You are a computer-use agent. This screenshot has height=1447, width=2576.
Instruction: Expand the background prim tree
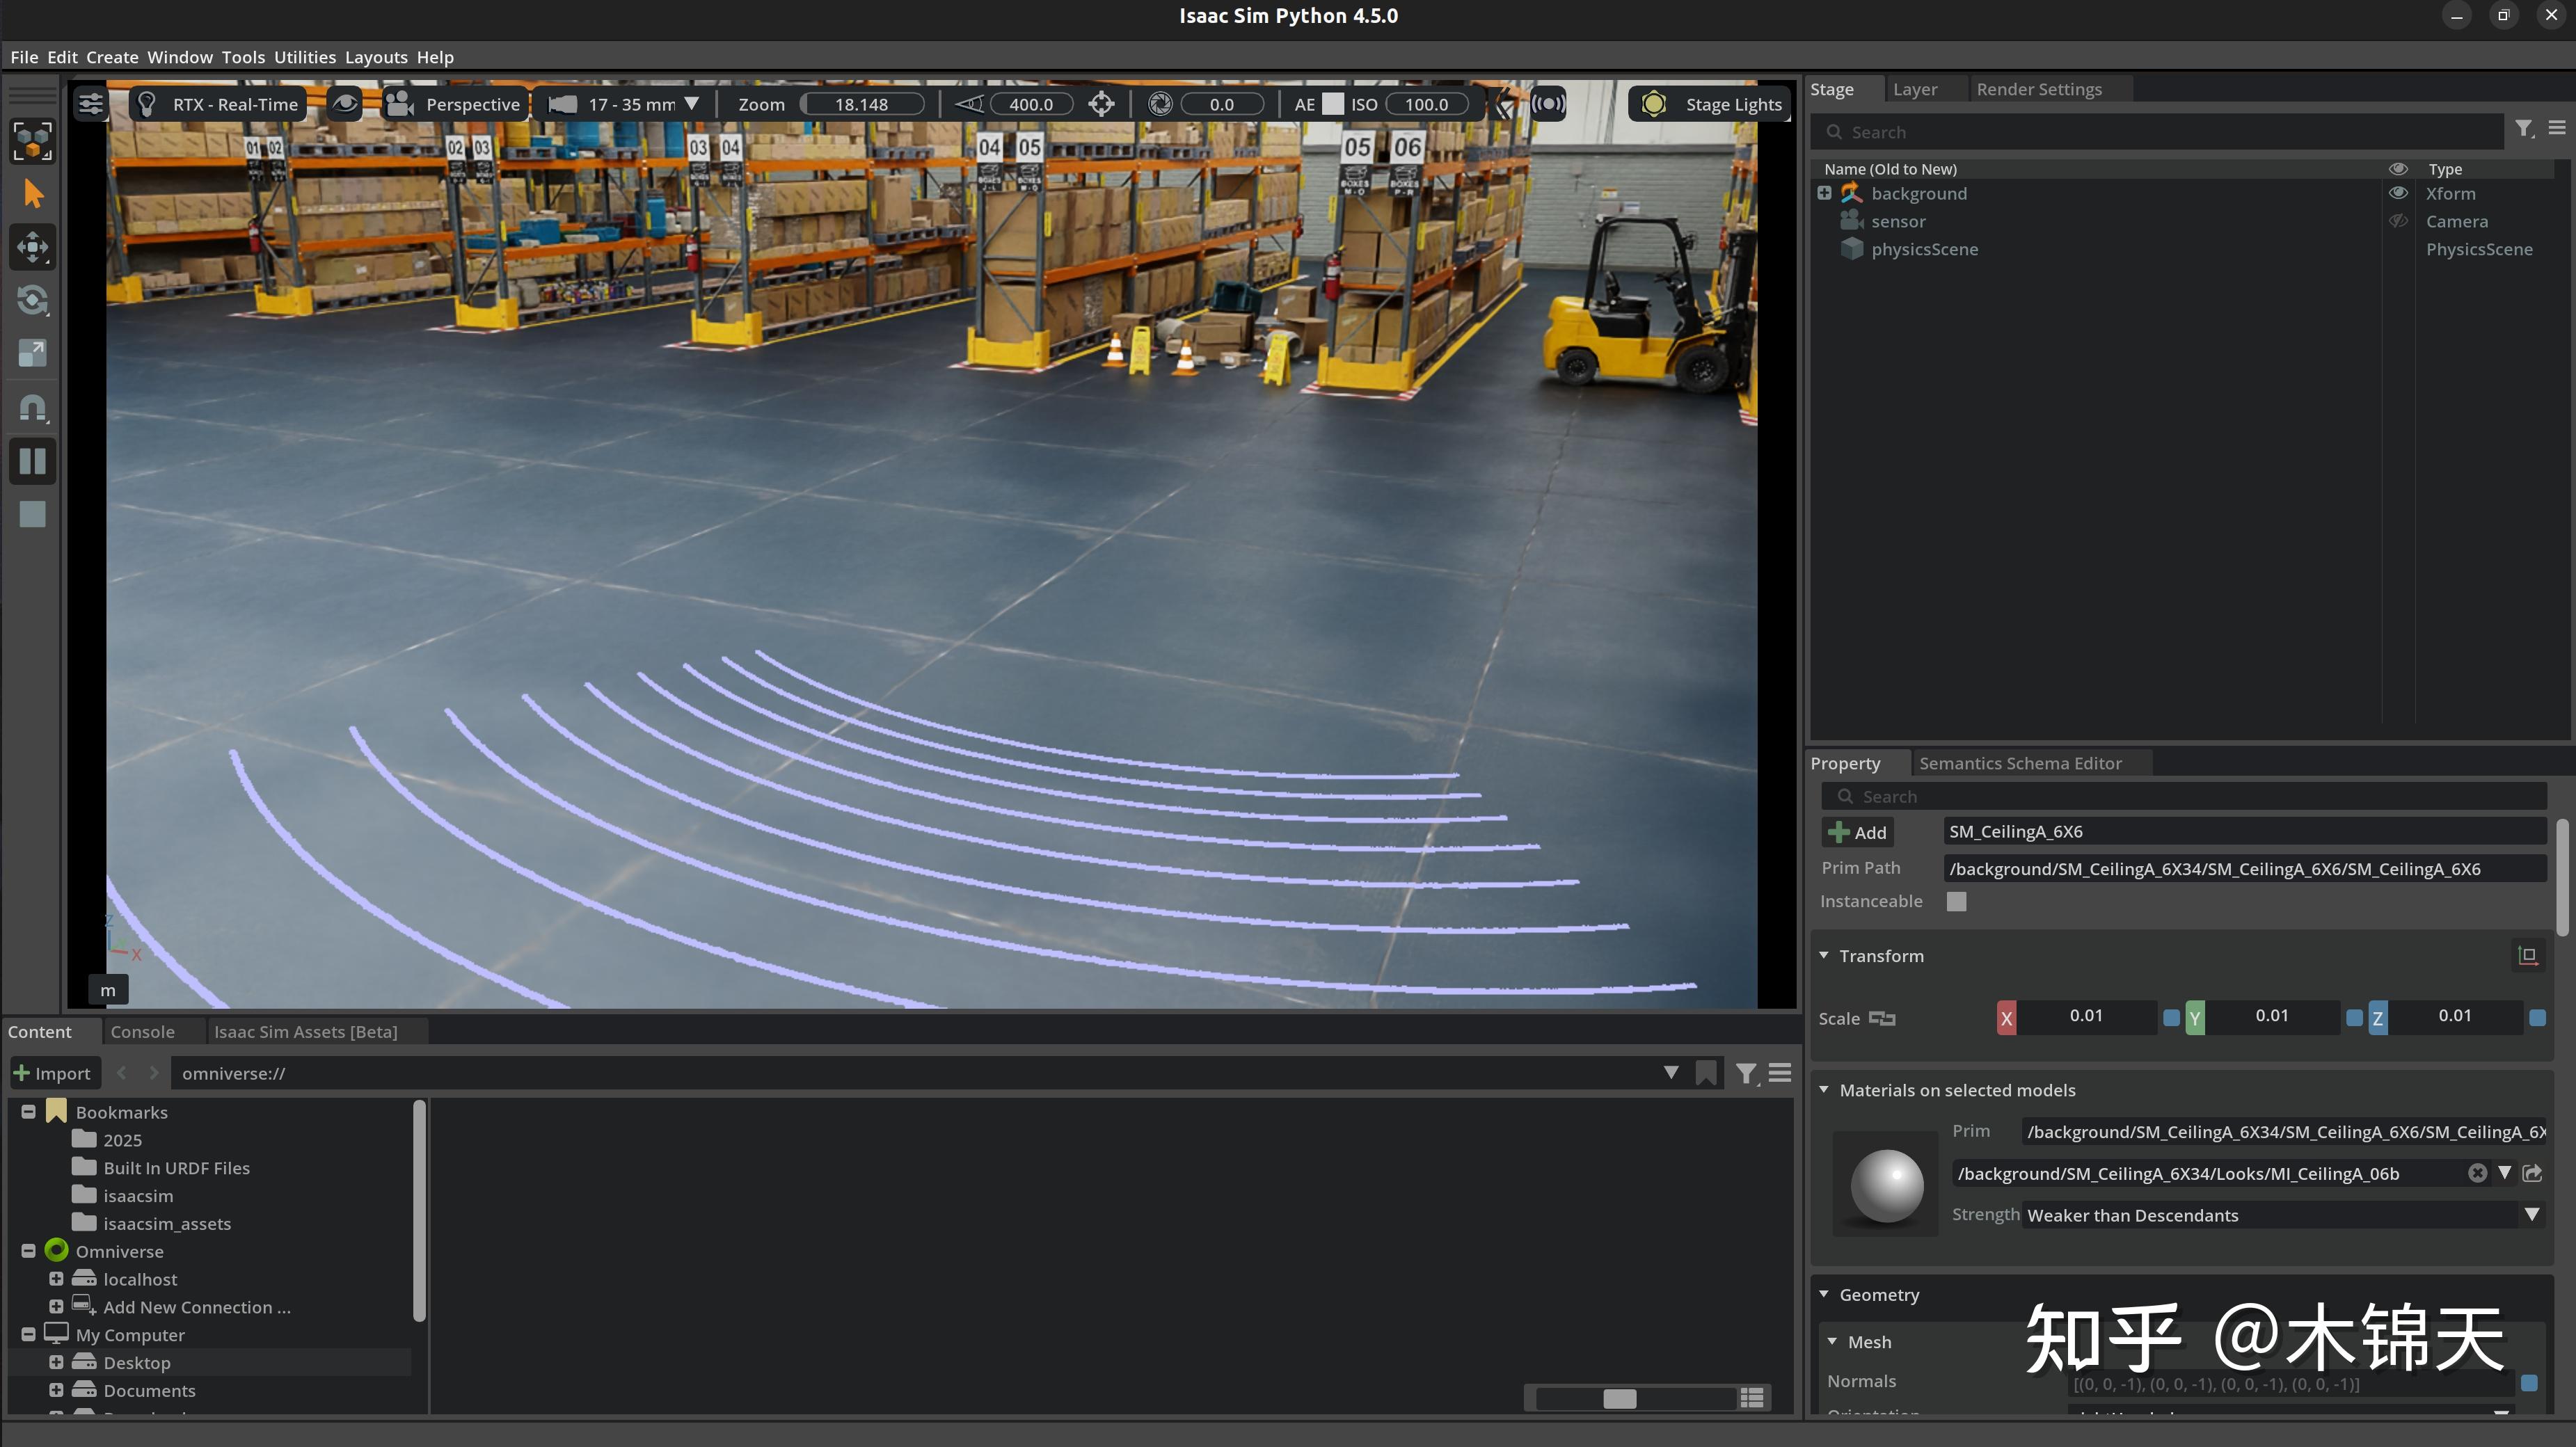click(1825, 193)
